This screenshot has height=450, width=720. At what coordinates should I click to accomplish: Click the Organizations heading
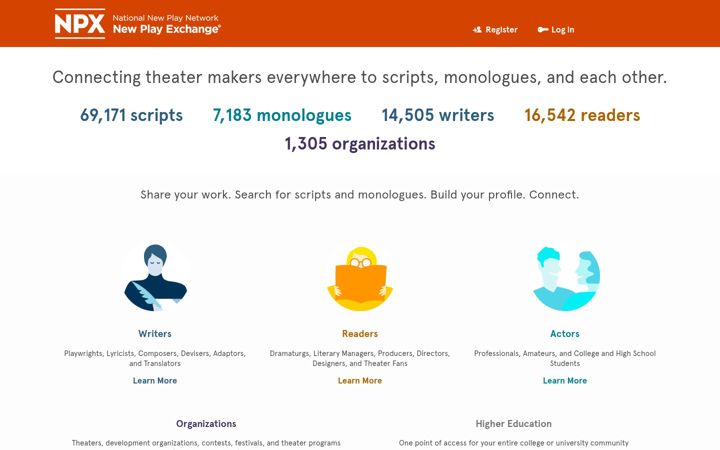(x=206, y=424)
